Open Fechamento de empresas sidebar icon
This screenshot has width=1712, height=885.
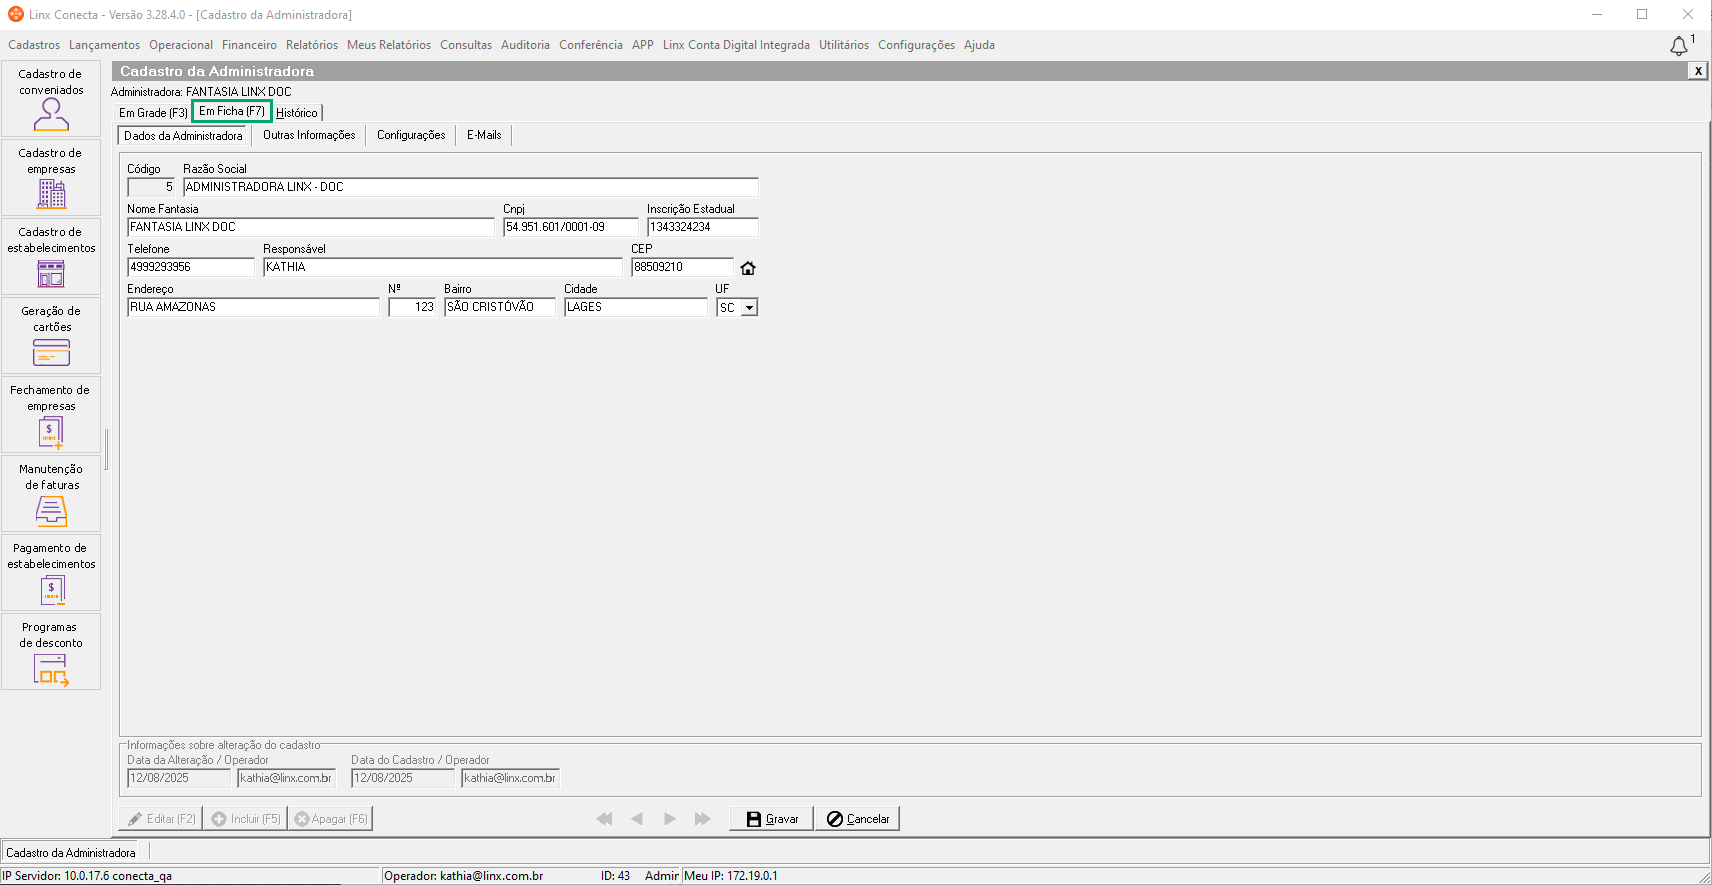[x=51, y=415]
